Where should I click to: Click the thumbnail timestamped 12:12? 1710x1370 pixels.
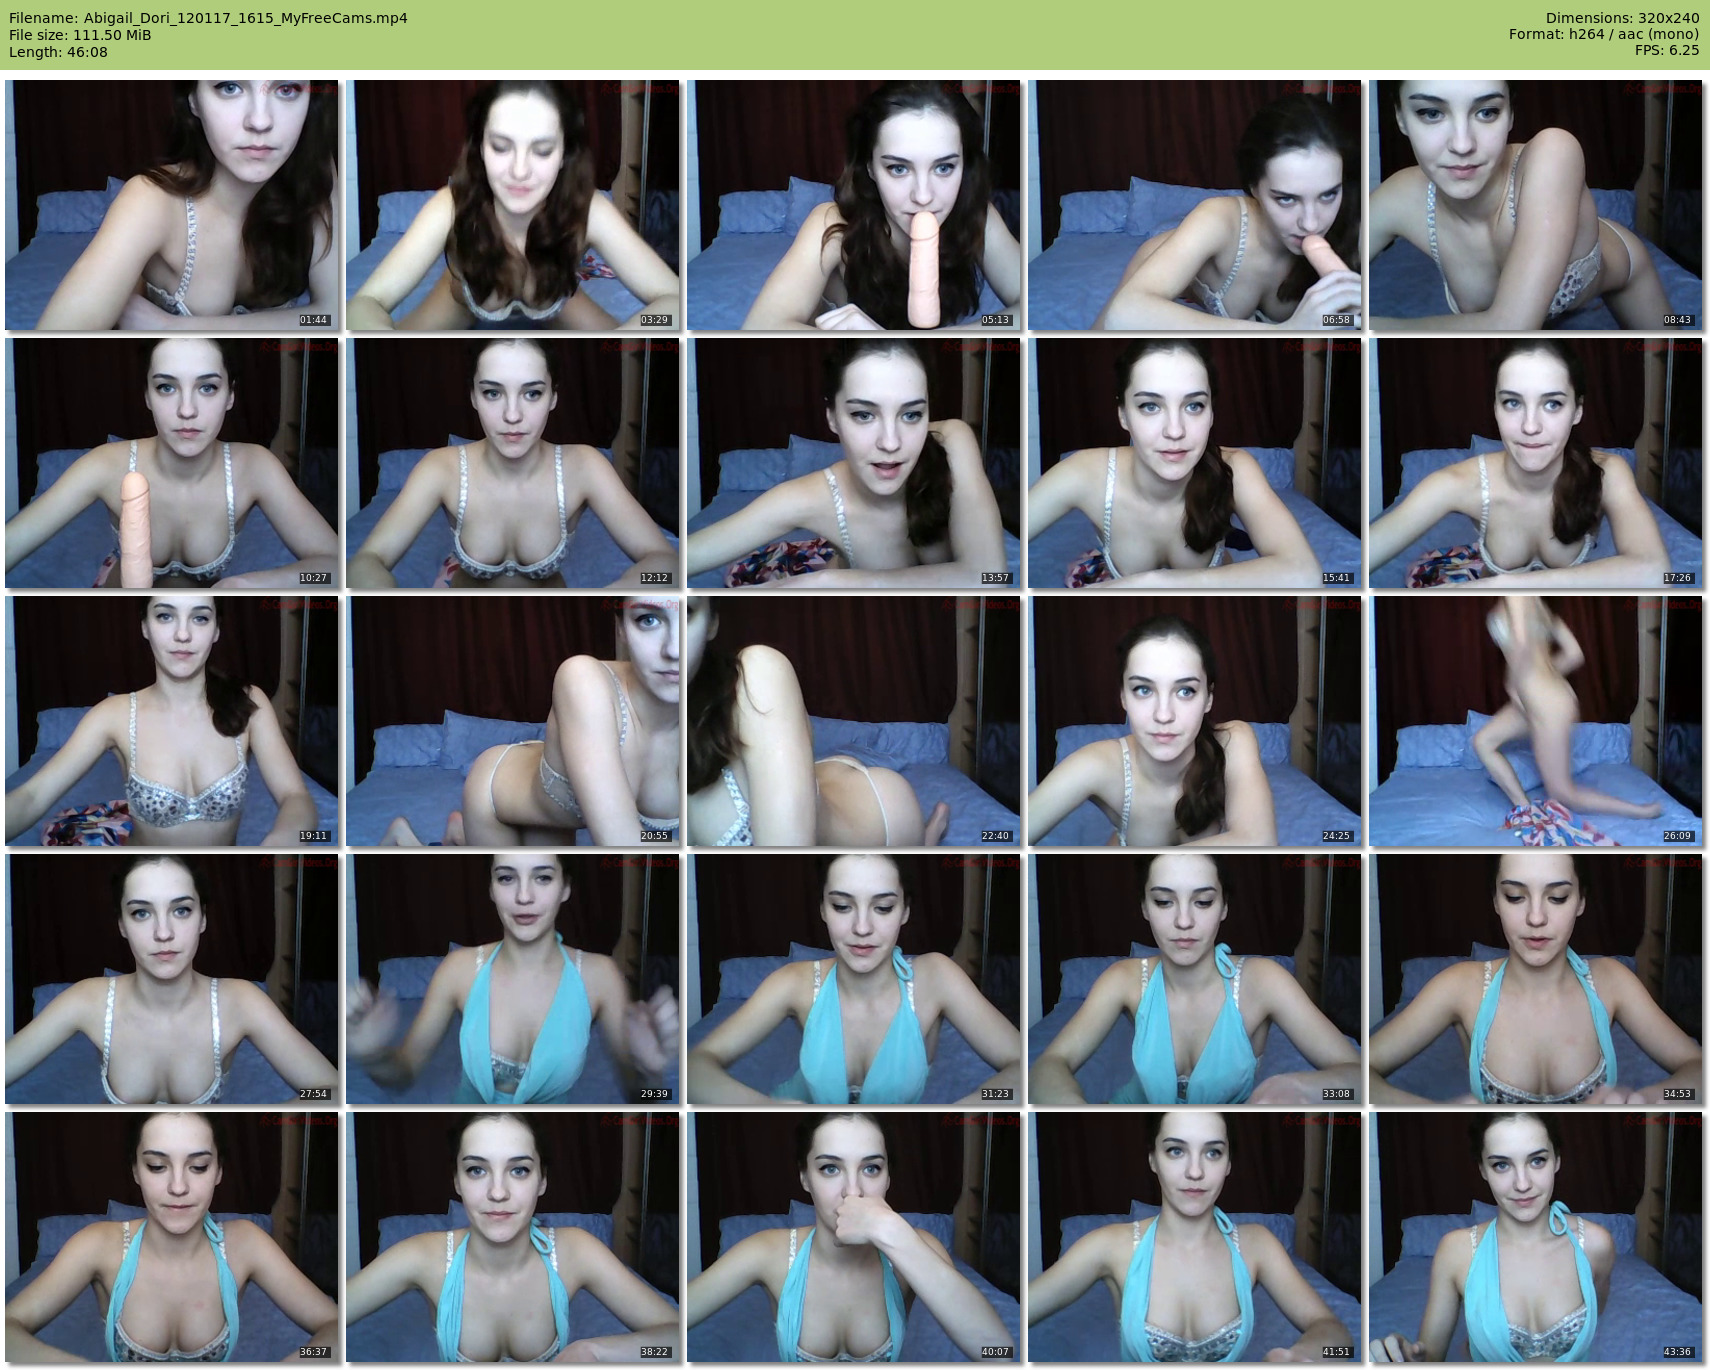point(513,463)
